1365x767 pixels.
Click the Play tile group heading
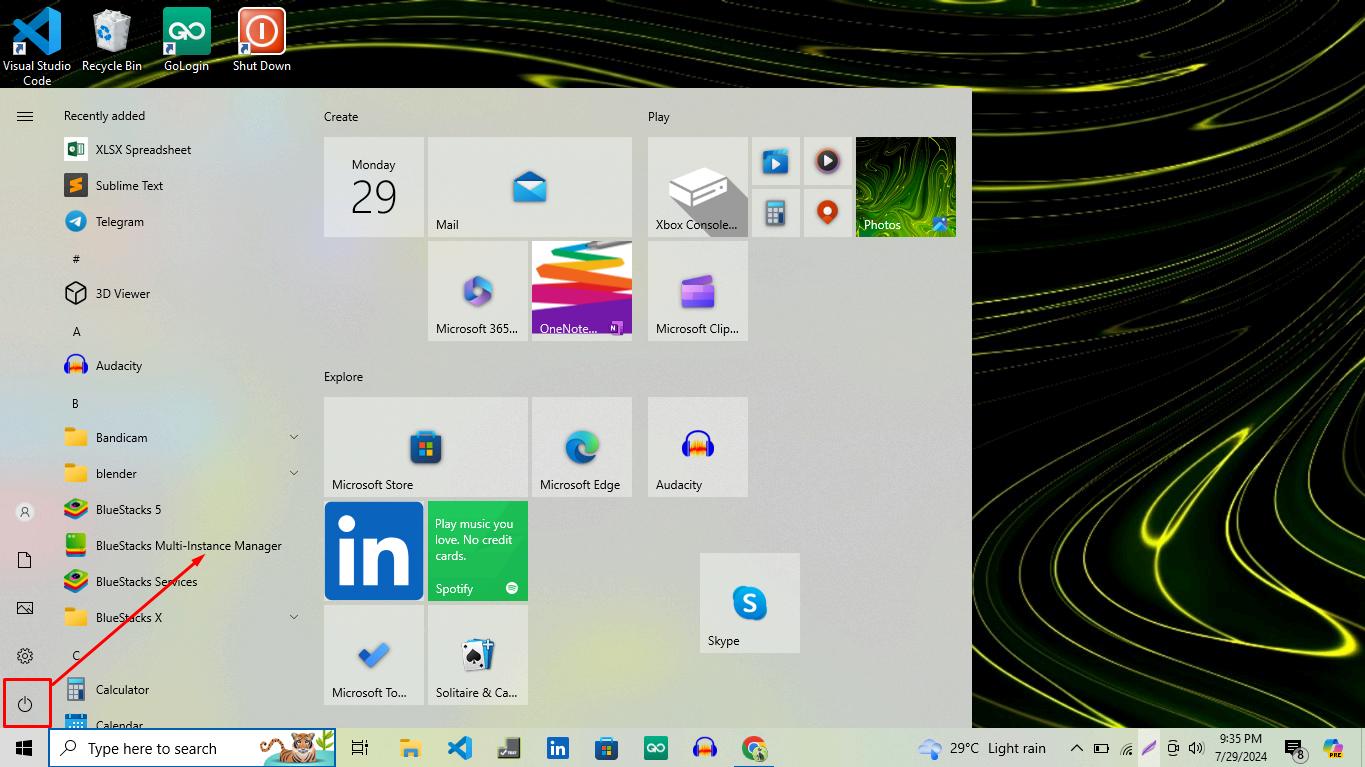pyautogui.click(x=658, y=117)
